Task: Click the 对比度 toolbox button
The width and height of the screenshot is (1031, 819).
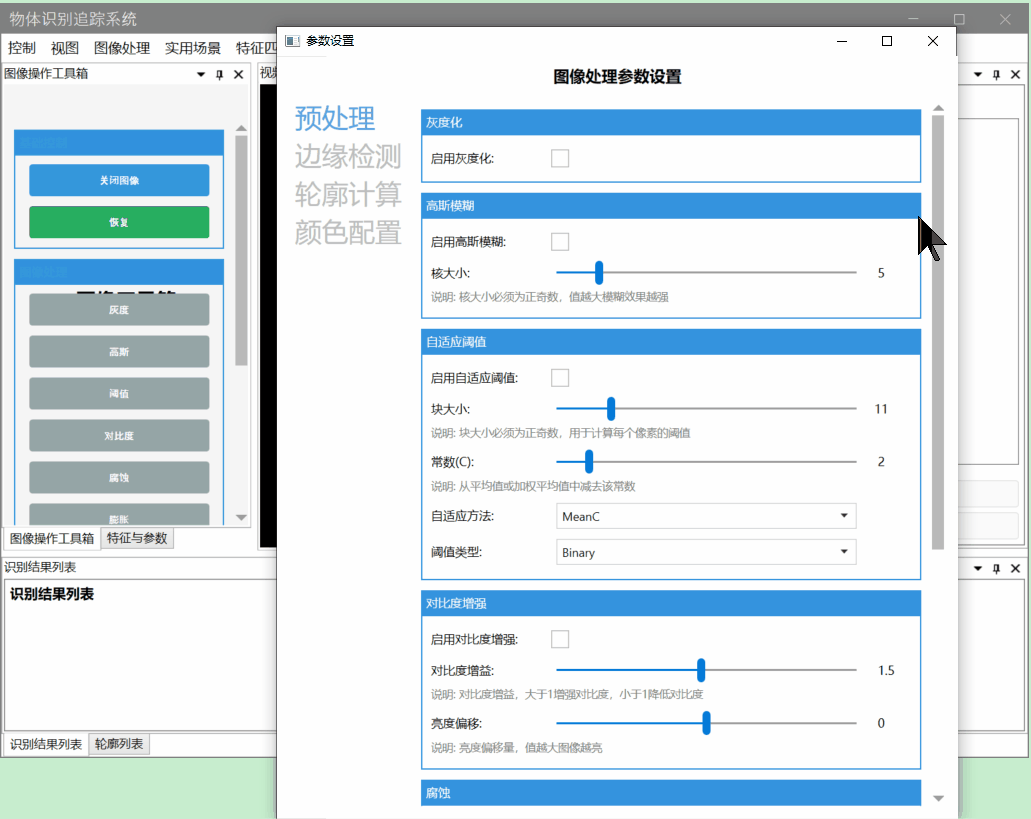Action: tap(119, 436)
